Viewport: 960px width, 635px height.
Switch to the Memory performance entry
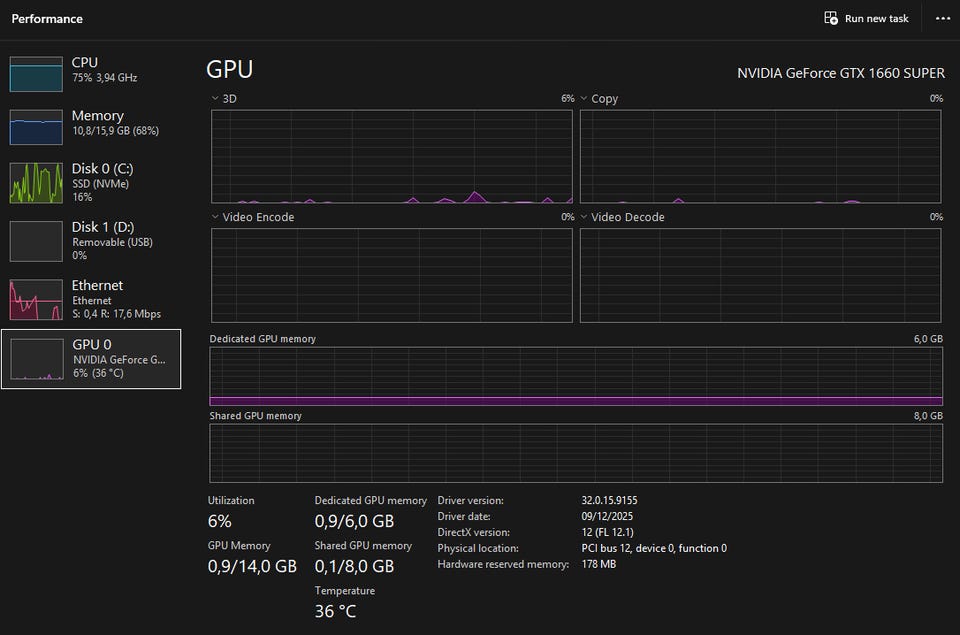coord(91,127)
